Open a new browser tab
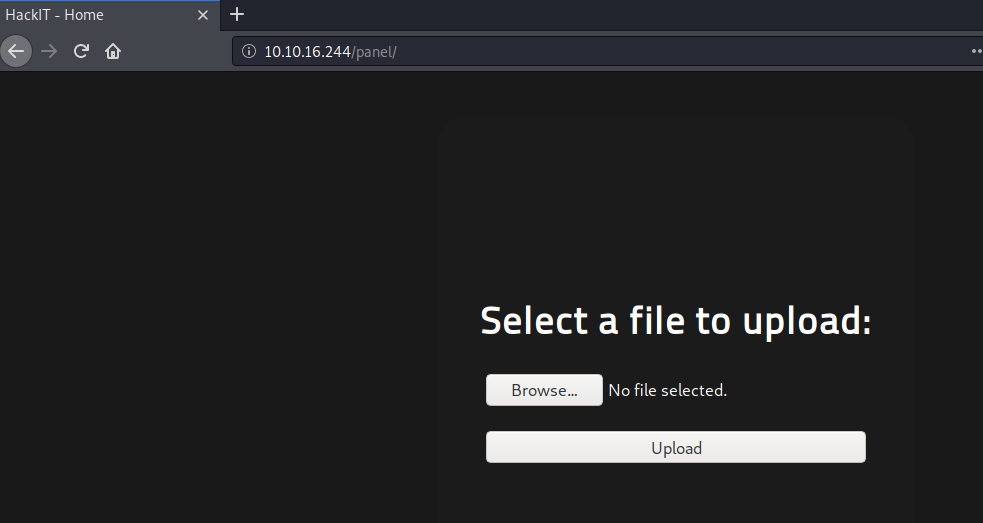Screen dimensions: 983x523 coord(237,15)
